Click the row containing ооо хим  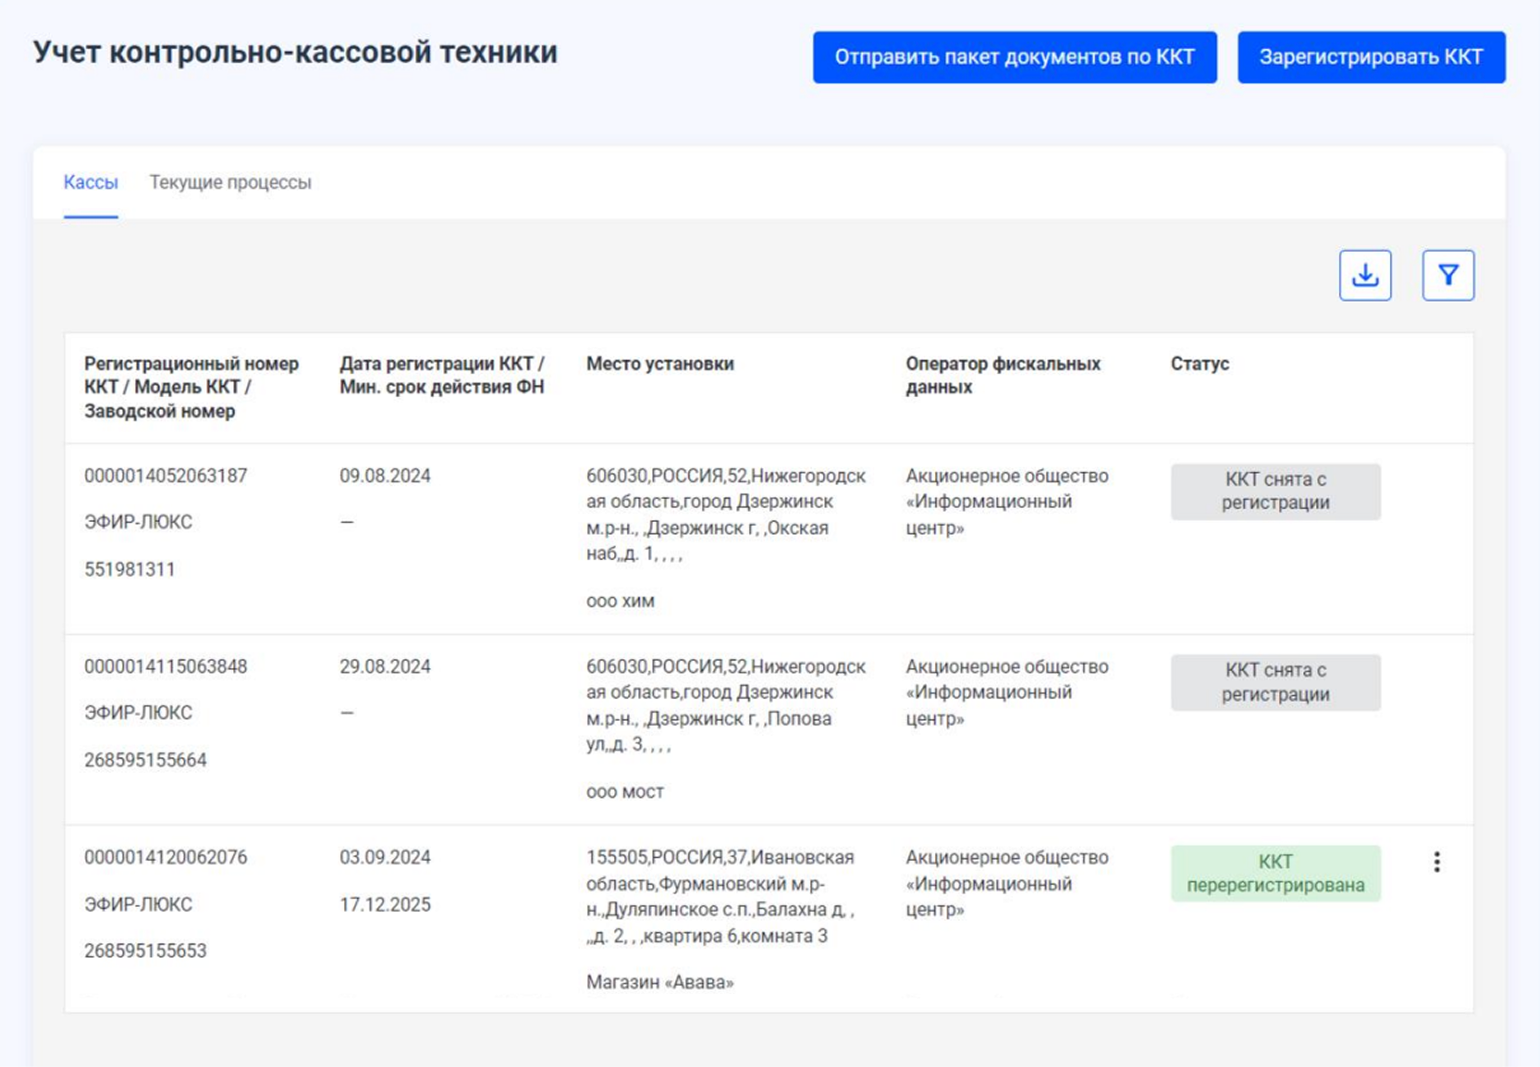coord(621,601)
